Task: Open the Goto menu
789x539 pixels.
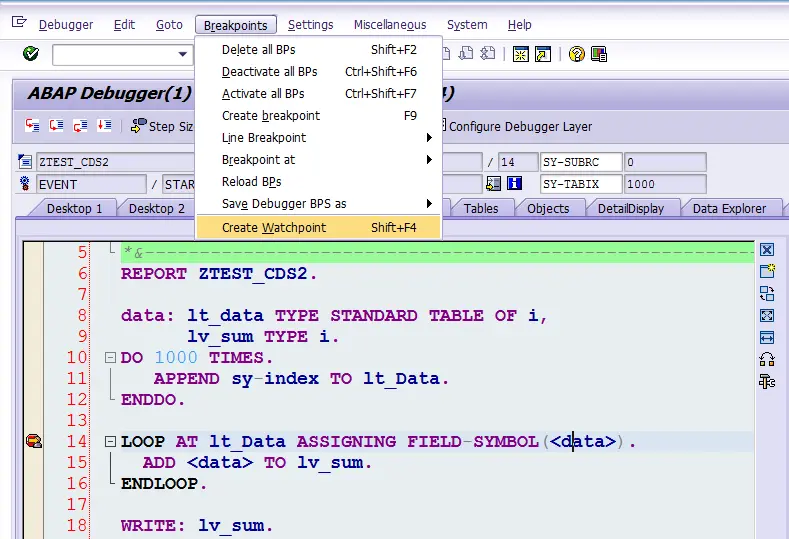Action: tap(169, 25)
